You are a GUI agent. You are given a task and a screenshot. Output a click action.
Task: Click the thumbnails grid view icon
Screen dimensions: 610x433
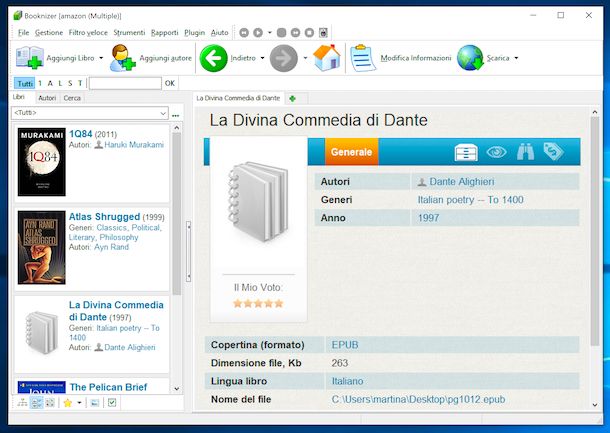[50, 403]
